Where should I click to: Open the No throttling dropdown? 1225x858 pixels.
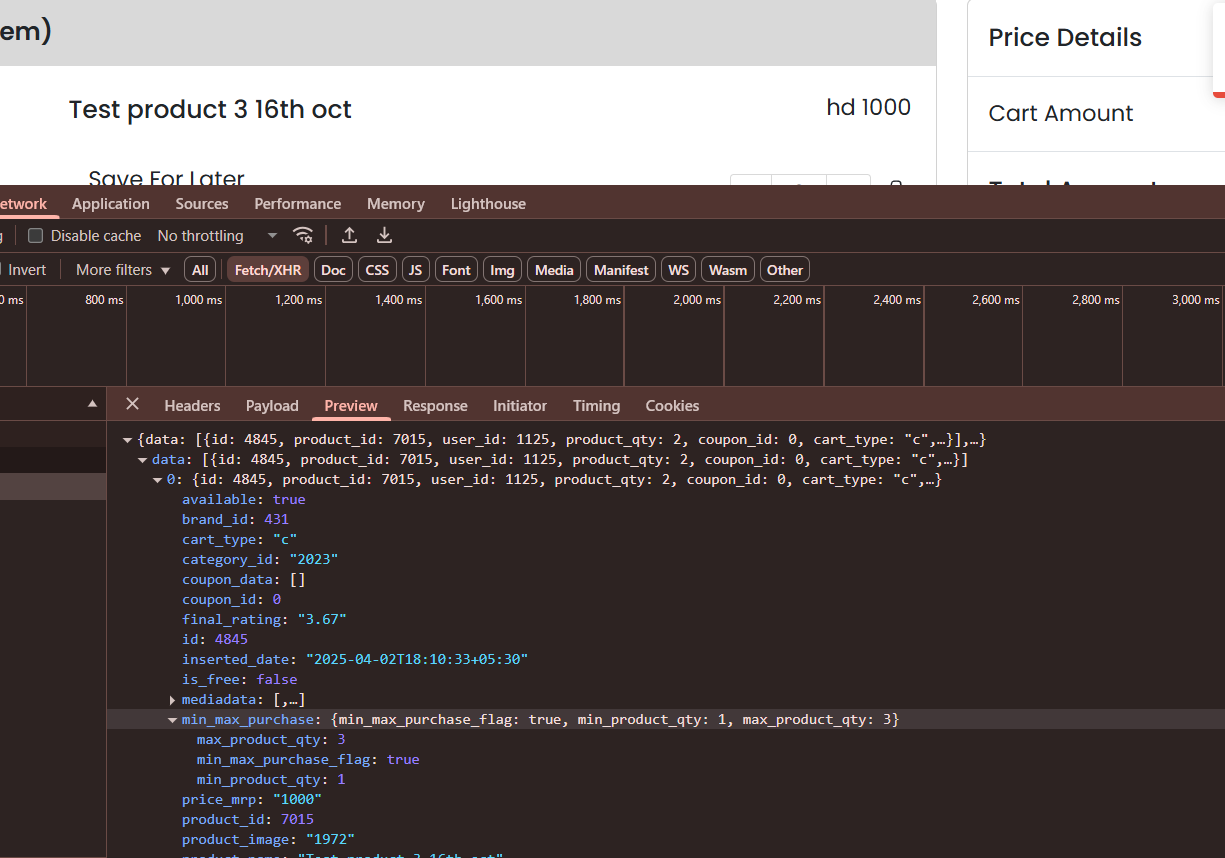tap(217, 236)
